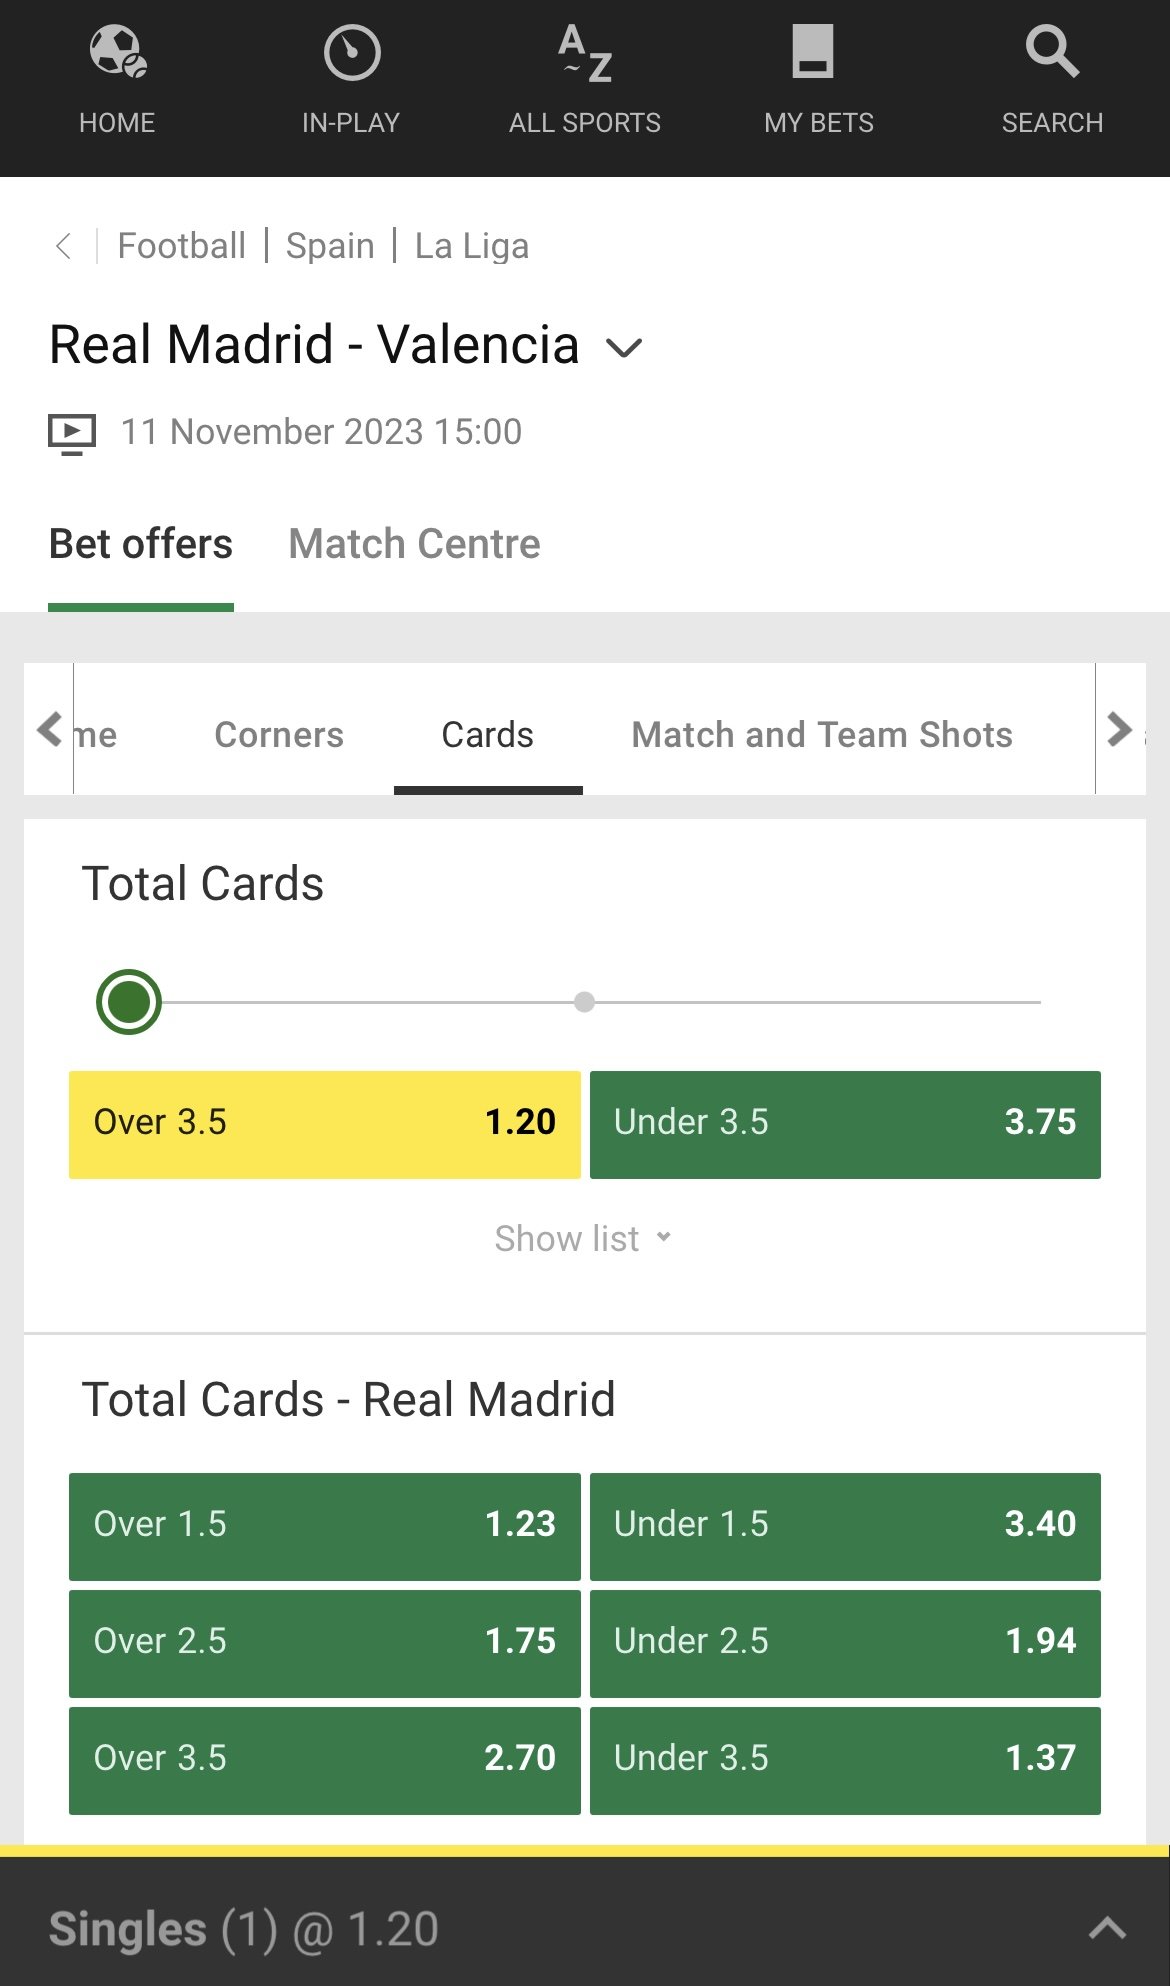Image resolution: width=1170 pixels, height=1986 pixels.
Task: Expand the Real Madrid - Valencia match dropdown
Action: (624, 348)
